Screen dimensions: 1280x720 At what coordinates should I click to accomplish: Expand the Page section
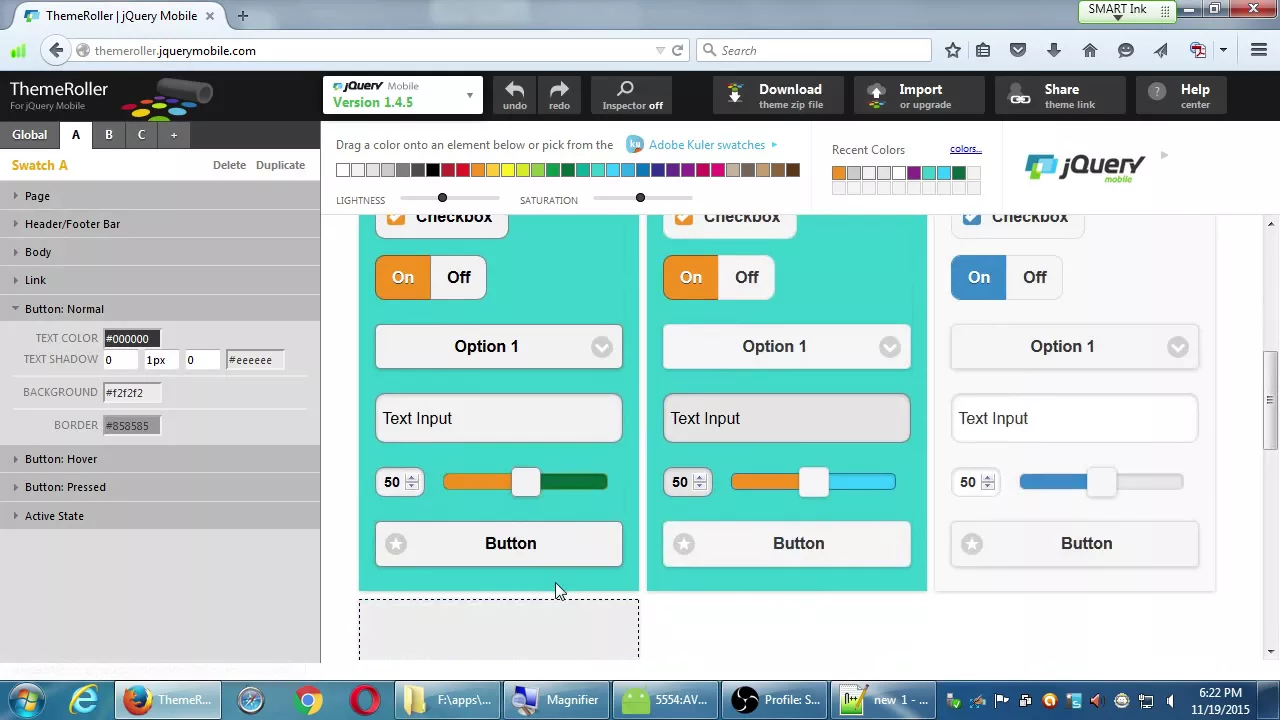(160, 196)
